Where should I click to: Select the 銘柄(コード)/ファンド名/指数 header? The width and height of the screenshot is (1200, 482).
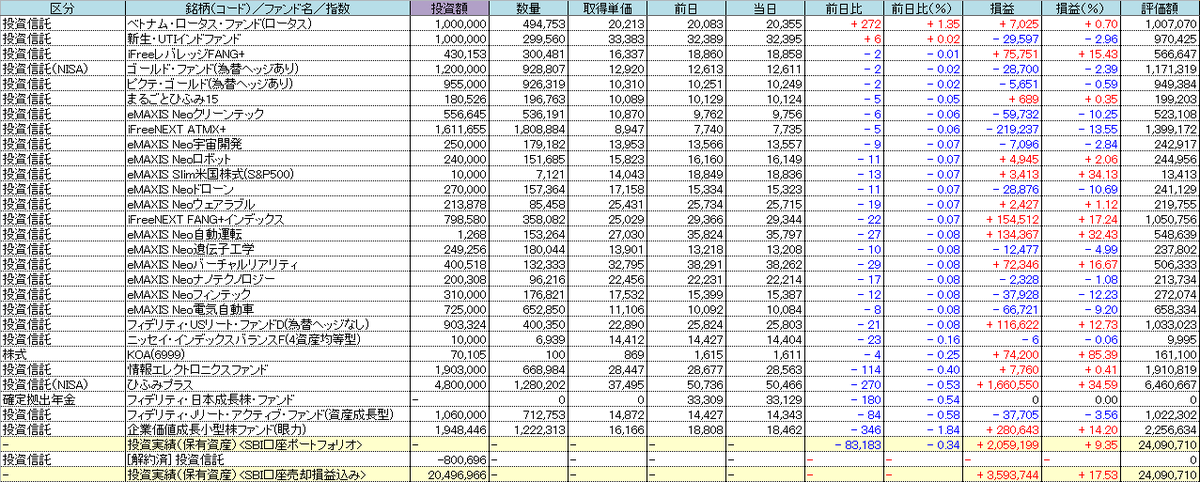(x=268, y=8)
